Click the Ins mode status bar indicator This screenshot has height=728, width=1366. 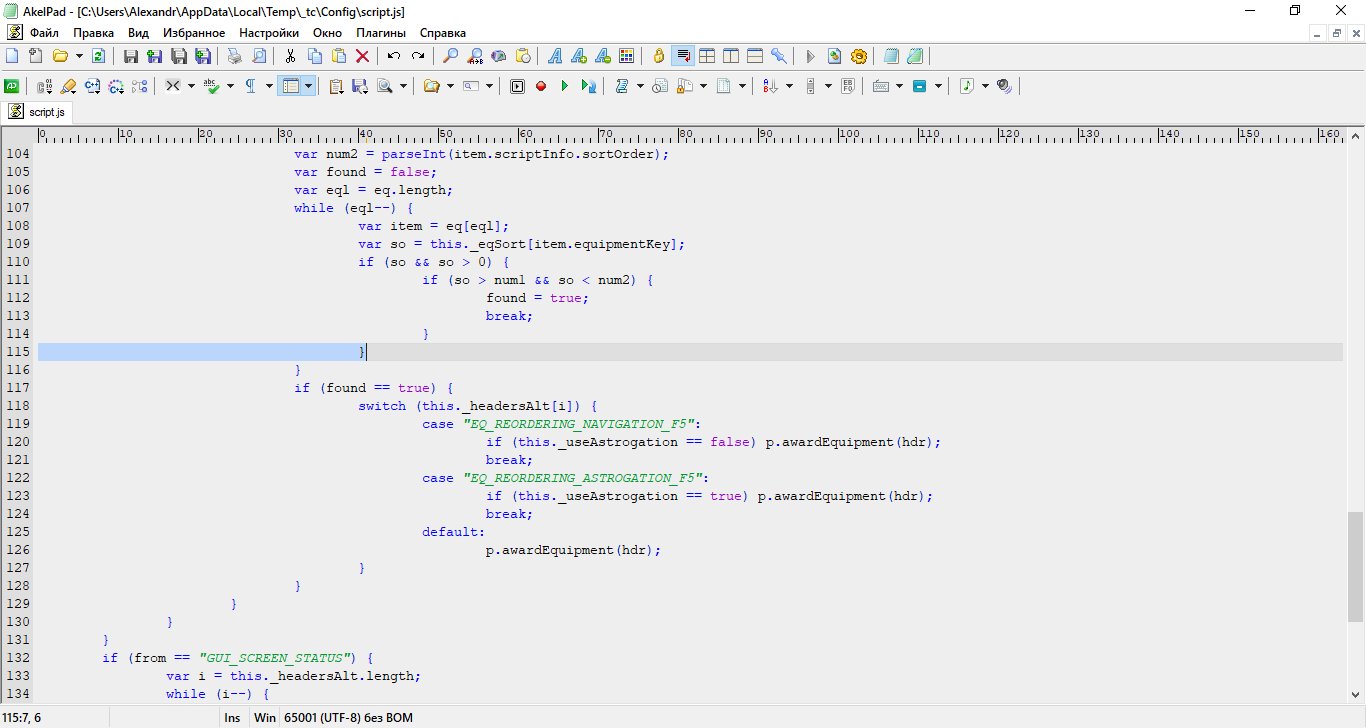tap(232, 718)
